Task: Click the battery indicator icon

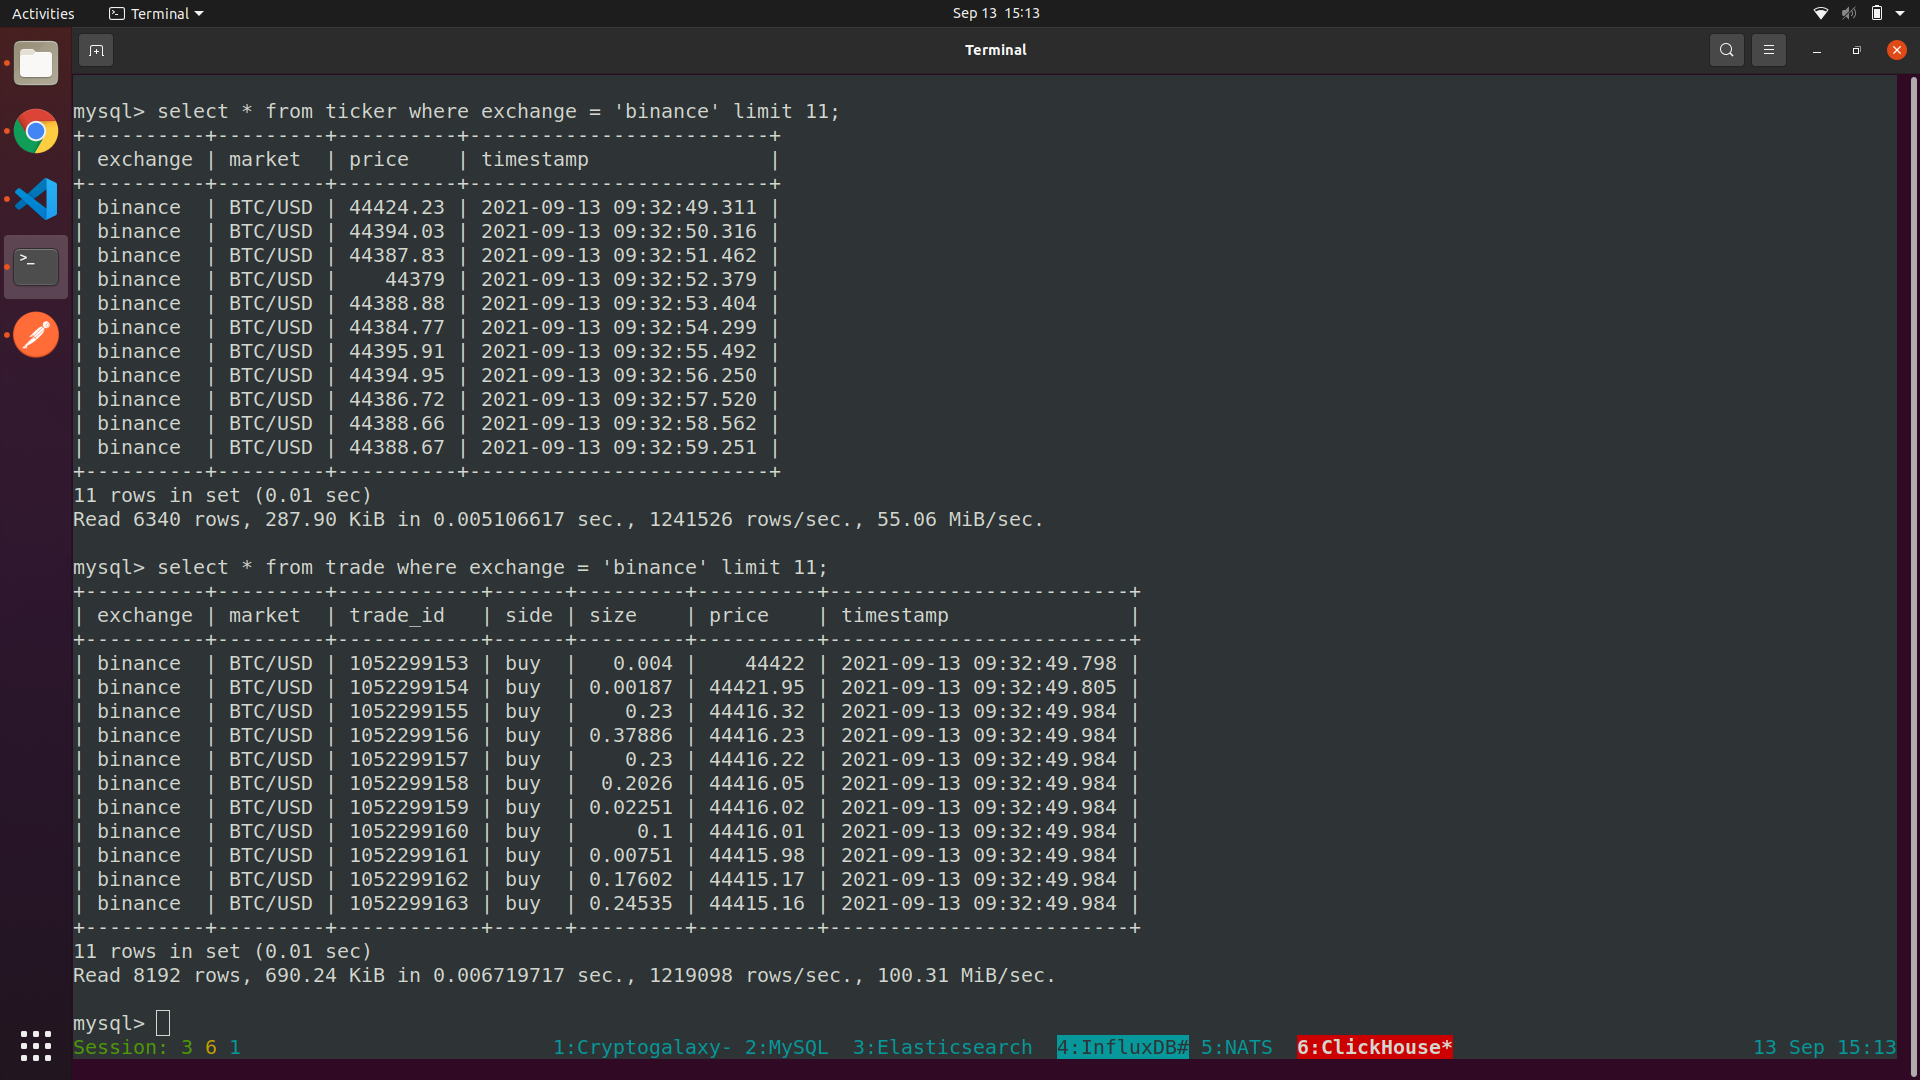Action: (1876, 13)
